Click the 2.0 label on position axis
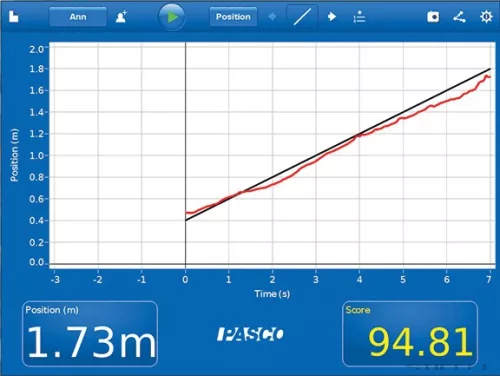The height and width of the screenshot is (376, 500). pyautogui.click(x=37, y=49)
